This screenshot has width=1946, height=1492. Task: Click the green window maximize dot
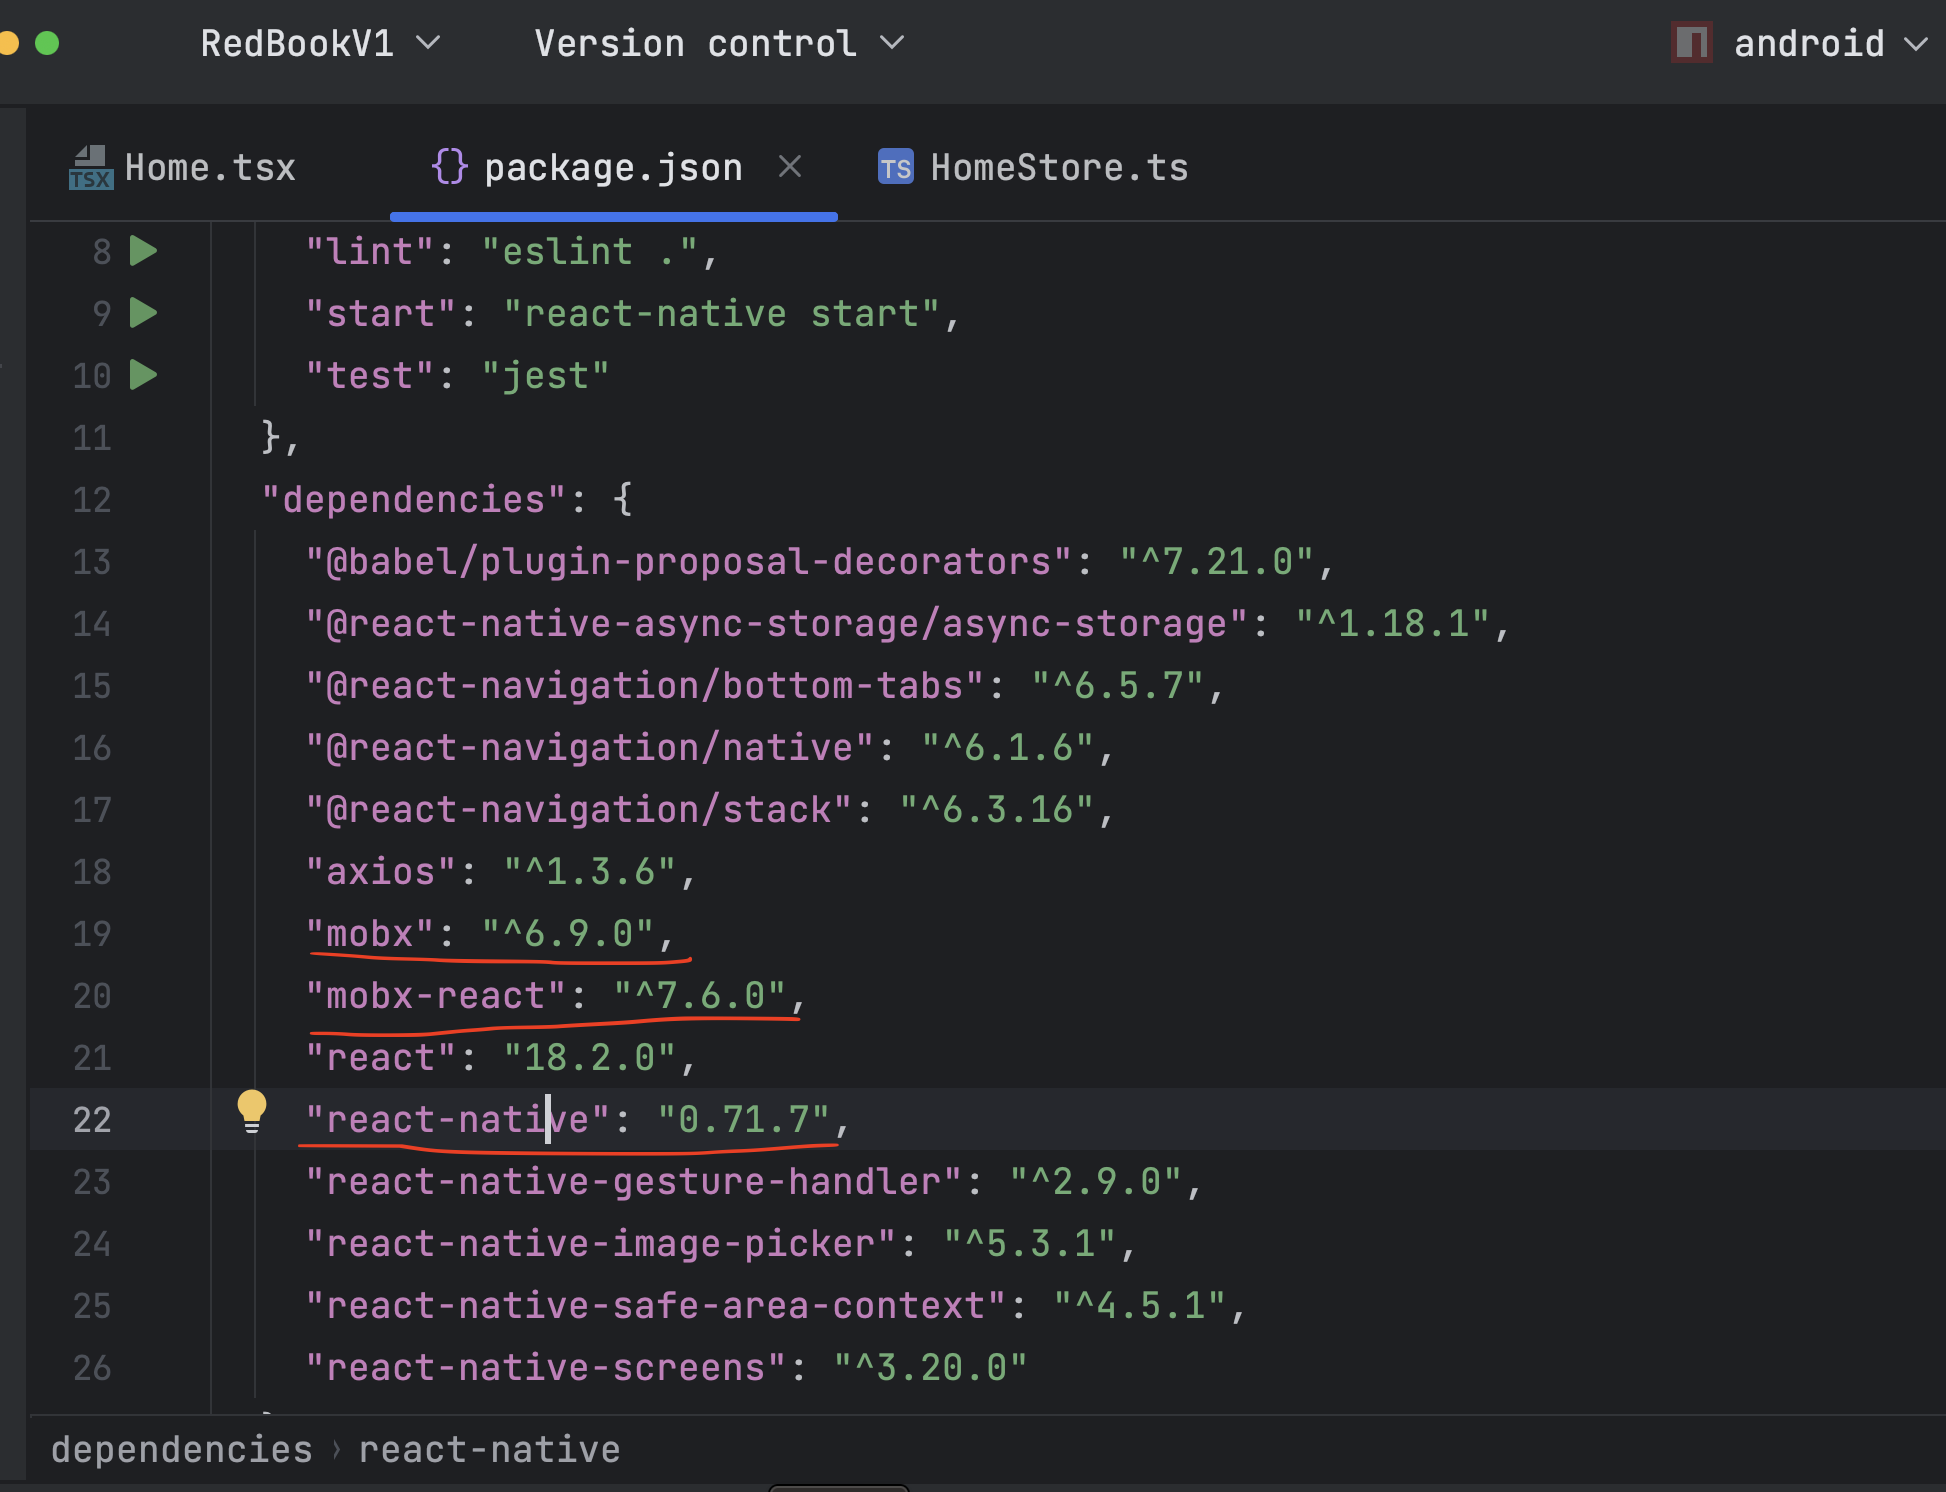47,43
